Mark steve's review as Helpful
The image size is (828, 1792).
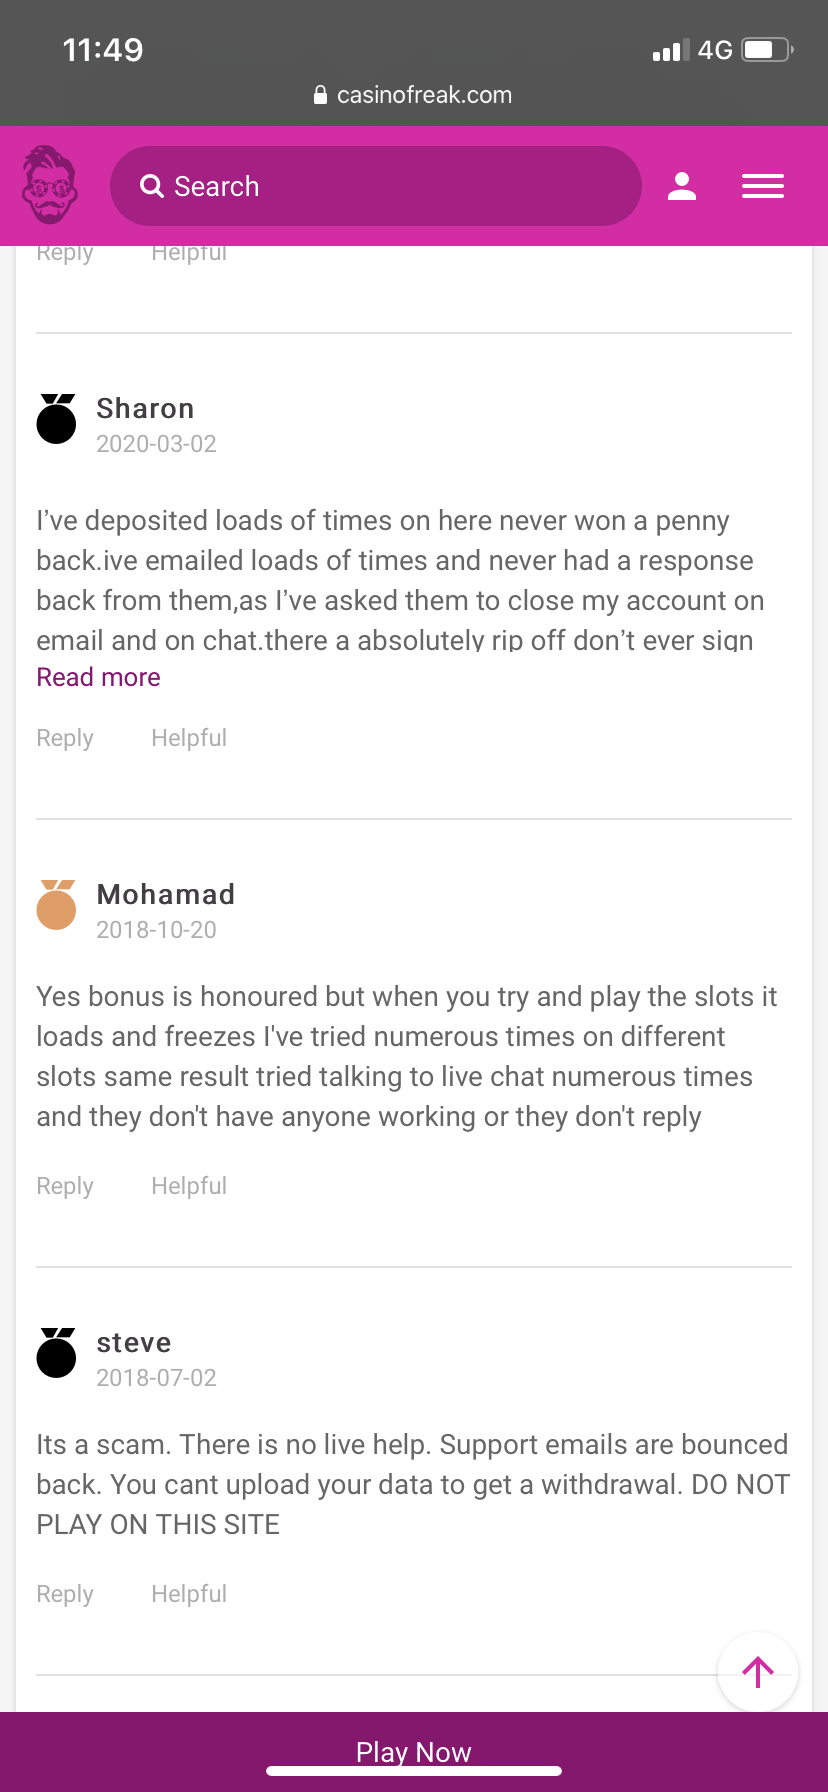point(189,1594)
